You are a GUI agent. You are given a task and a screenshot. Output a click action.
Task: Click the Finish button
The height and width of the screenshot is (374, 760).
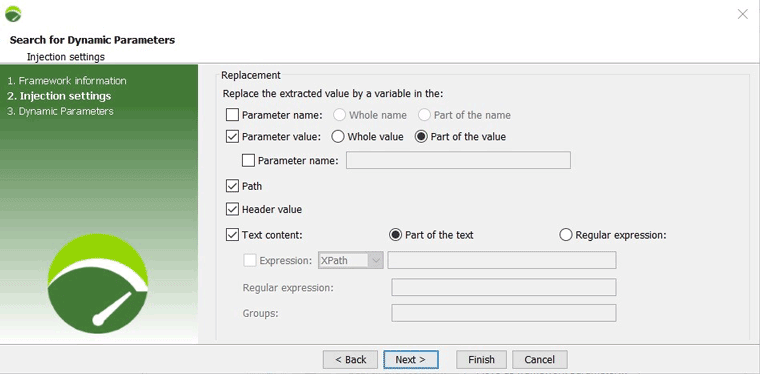[x=481, y=359]
